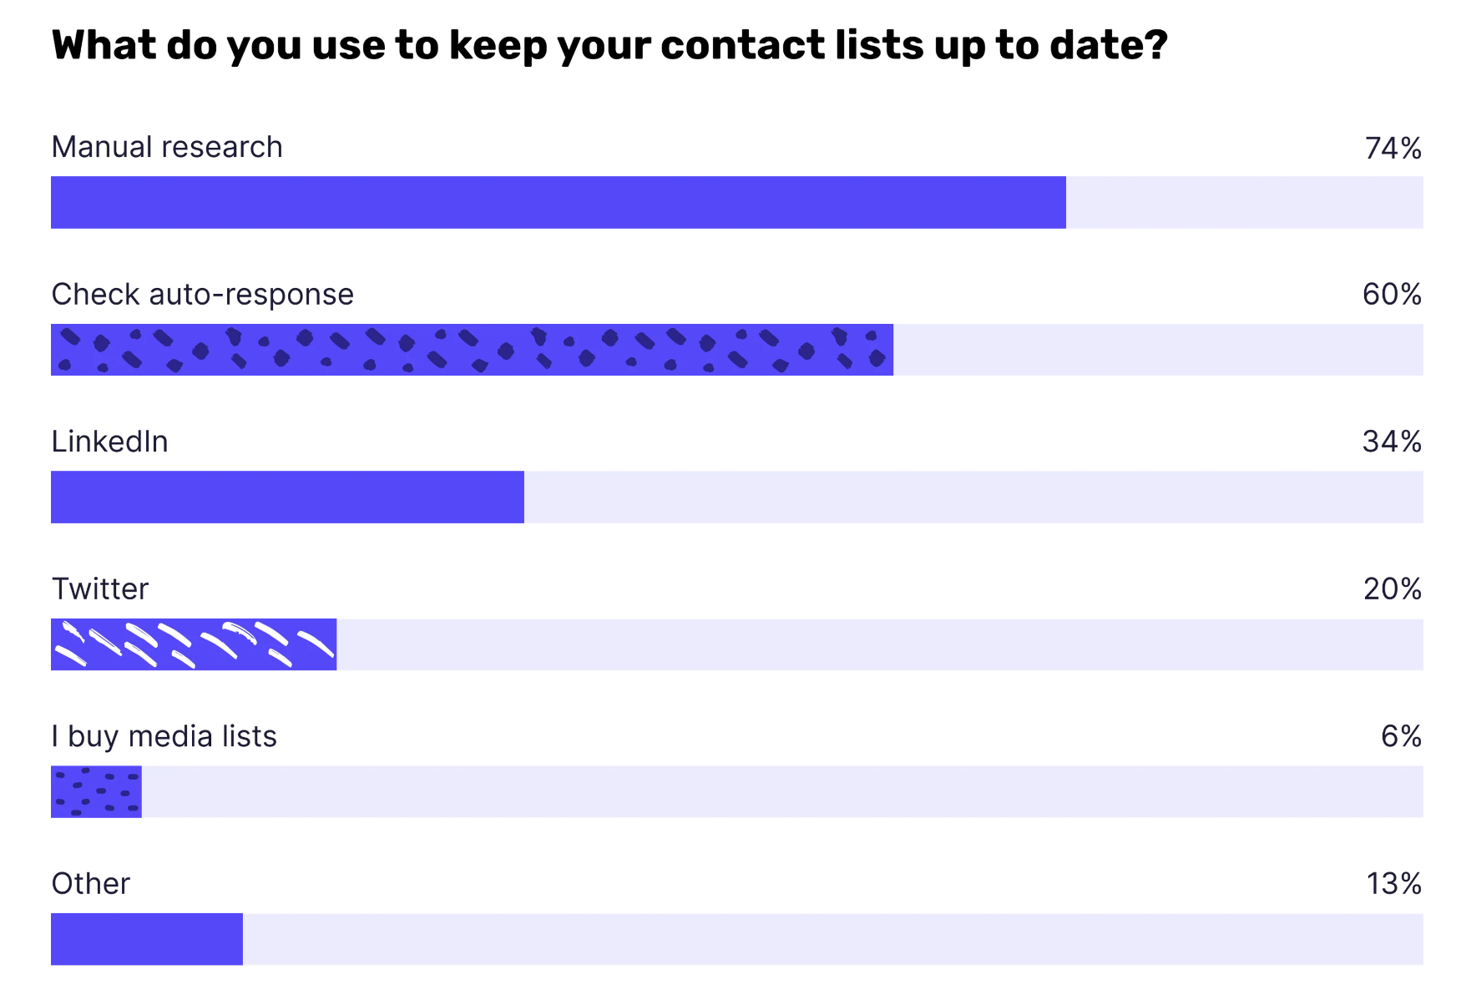Click the chart title question
This screenshot has height=1000, width=1471.
pos(609,45)
